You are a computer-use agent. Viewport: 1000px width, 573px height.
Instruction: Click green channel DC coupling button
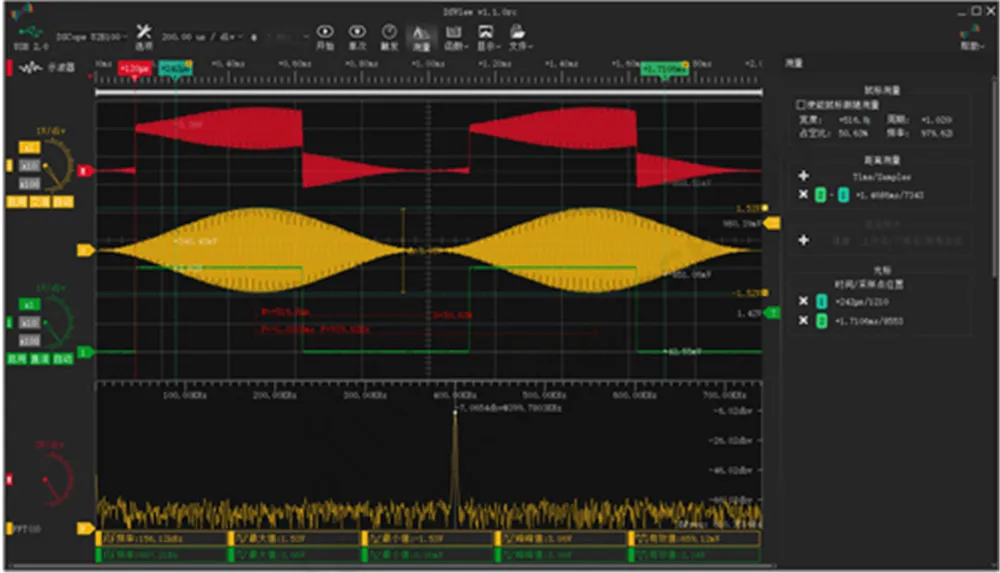tap(40, 359)
